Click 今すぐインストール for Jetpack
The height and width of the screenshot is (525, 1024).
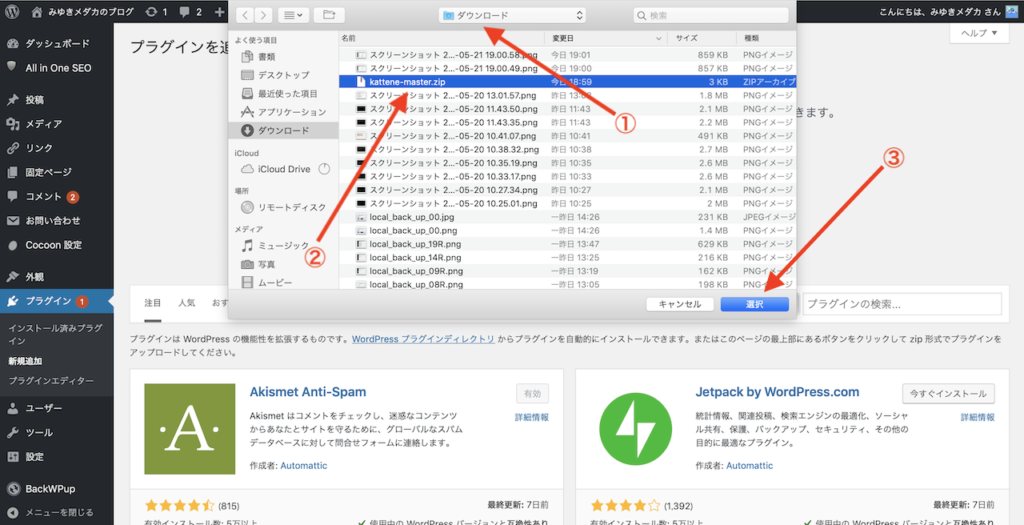[x=948, y=394]
